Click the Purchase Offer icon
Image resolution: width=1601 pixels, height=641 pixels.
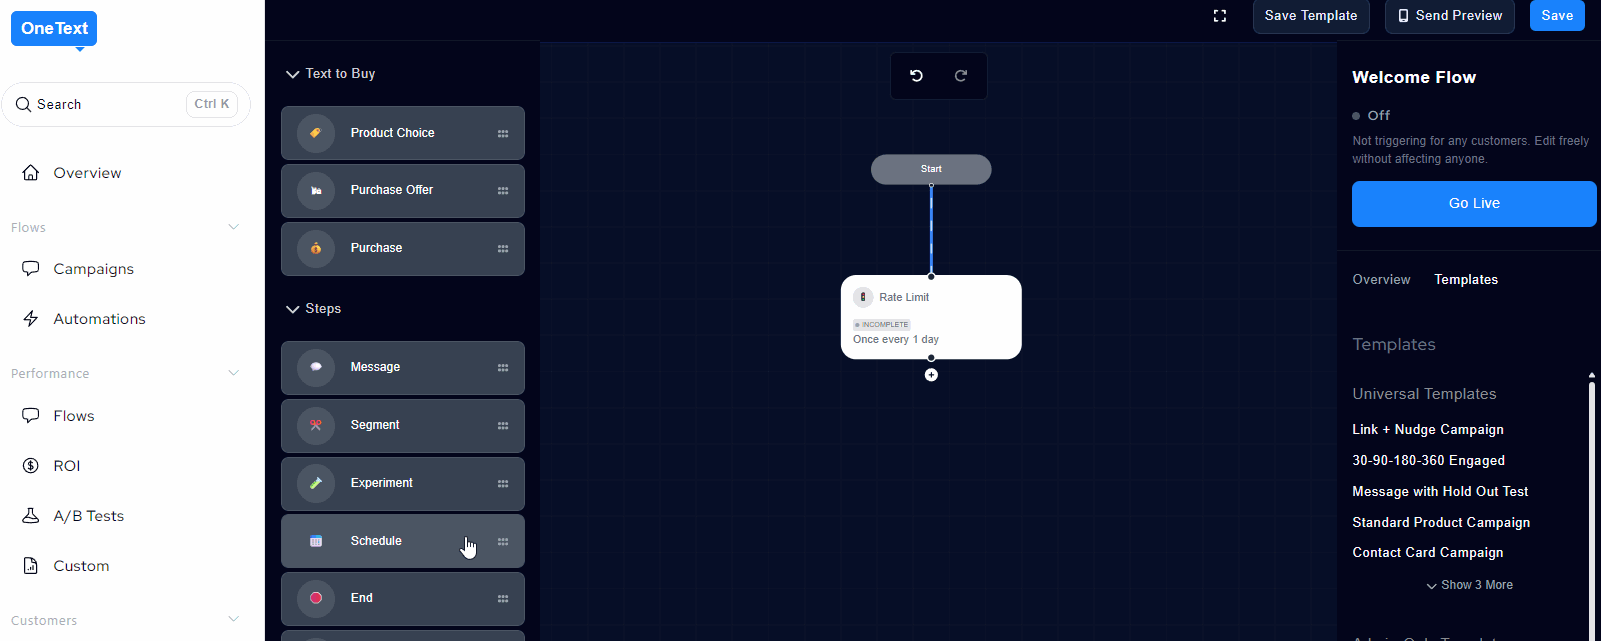[x=316, y=191]
